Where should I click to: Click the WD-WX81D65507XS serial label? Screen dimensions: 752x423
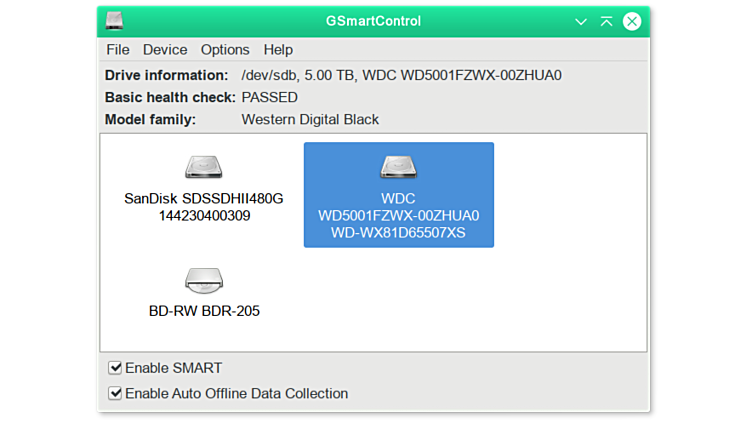click(x=399, y=233)
